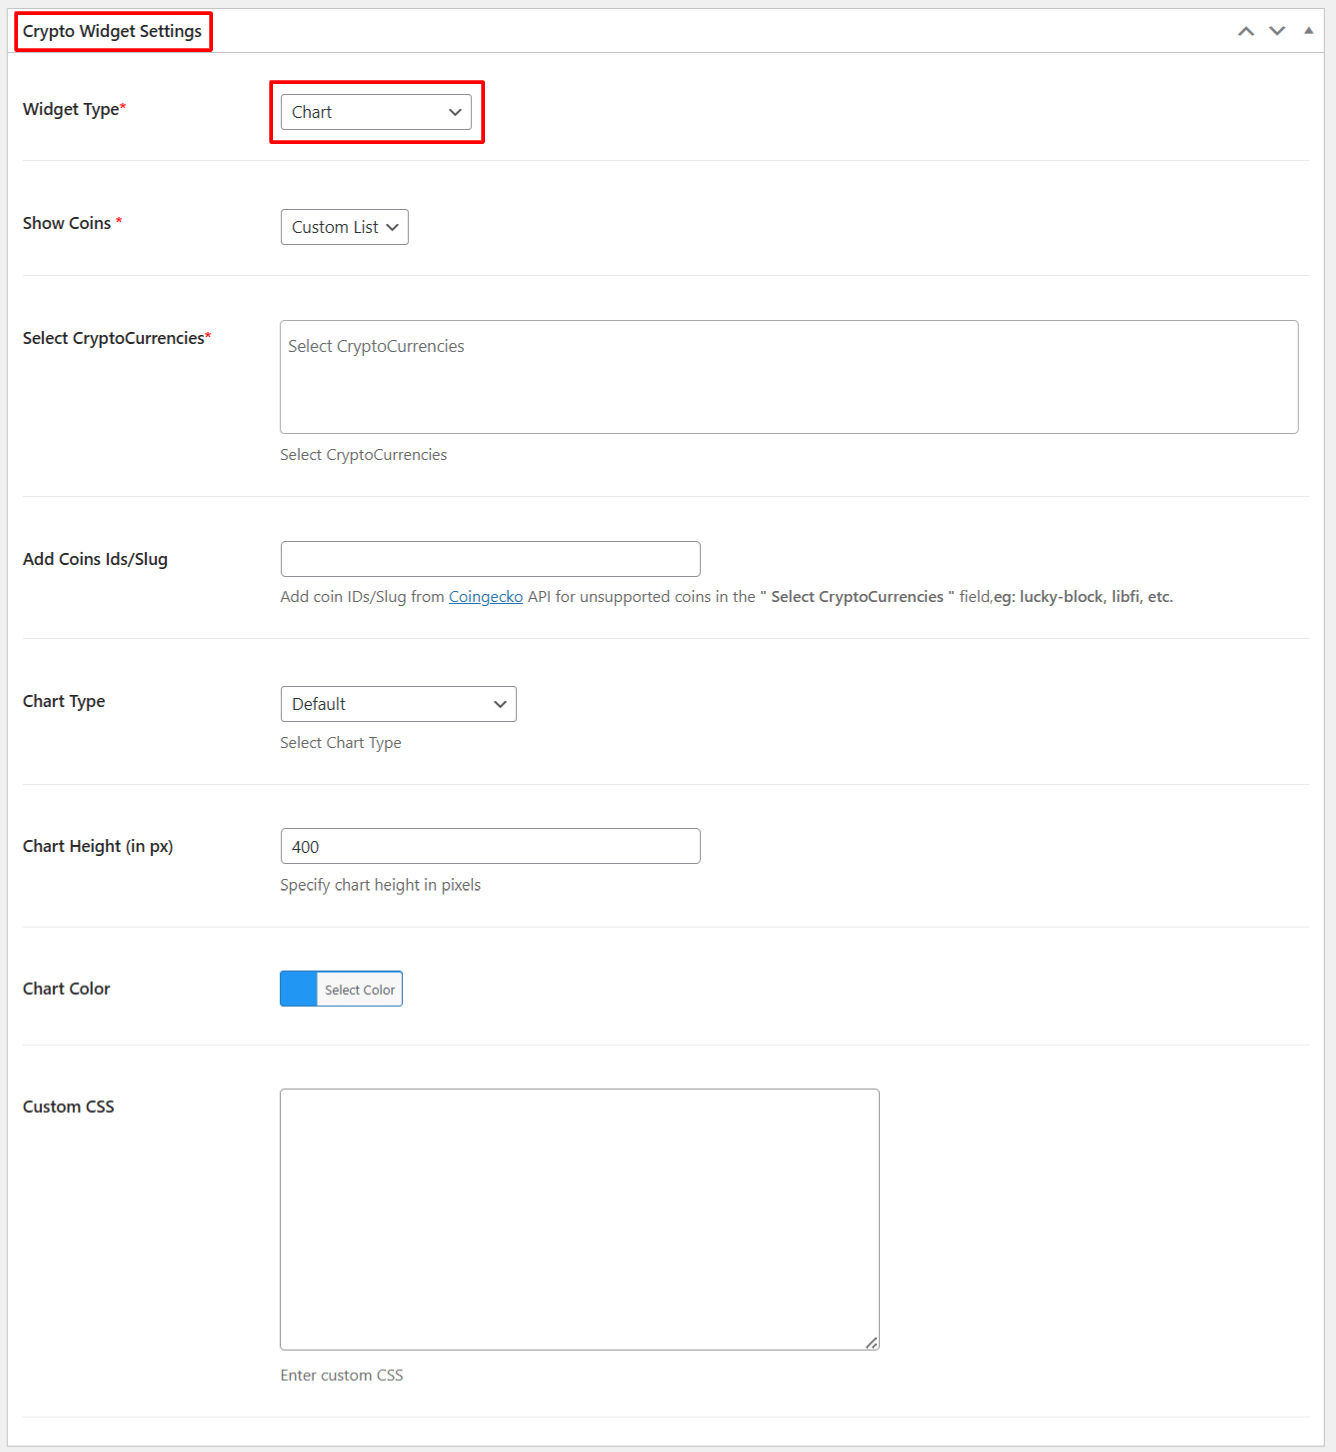
Task: Click the Chart Height field showing 400
Action: click(490, 846)
